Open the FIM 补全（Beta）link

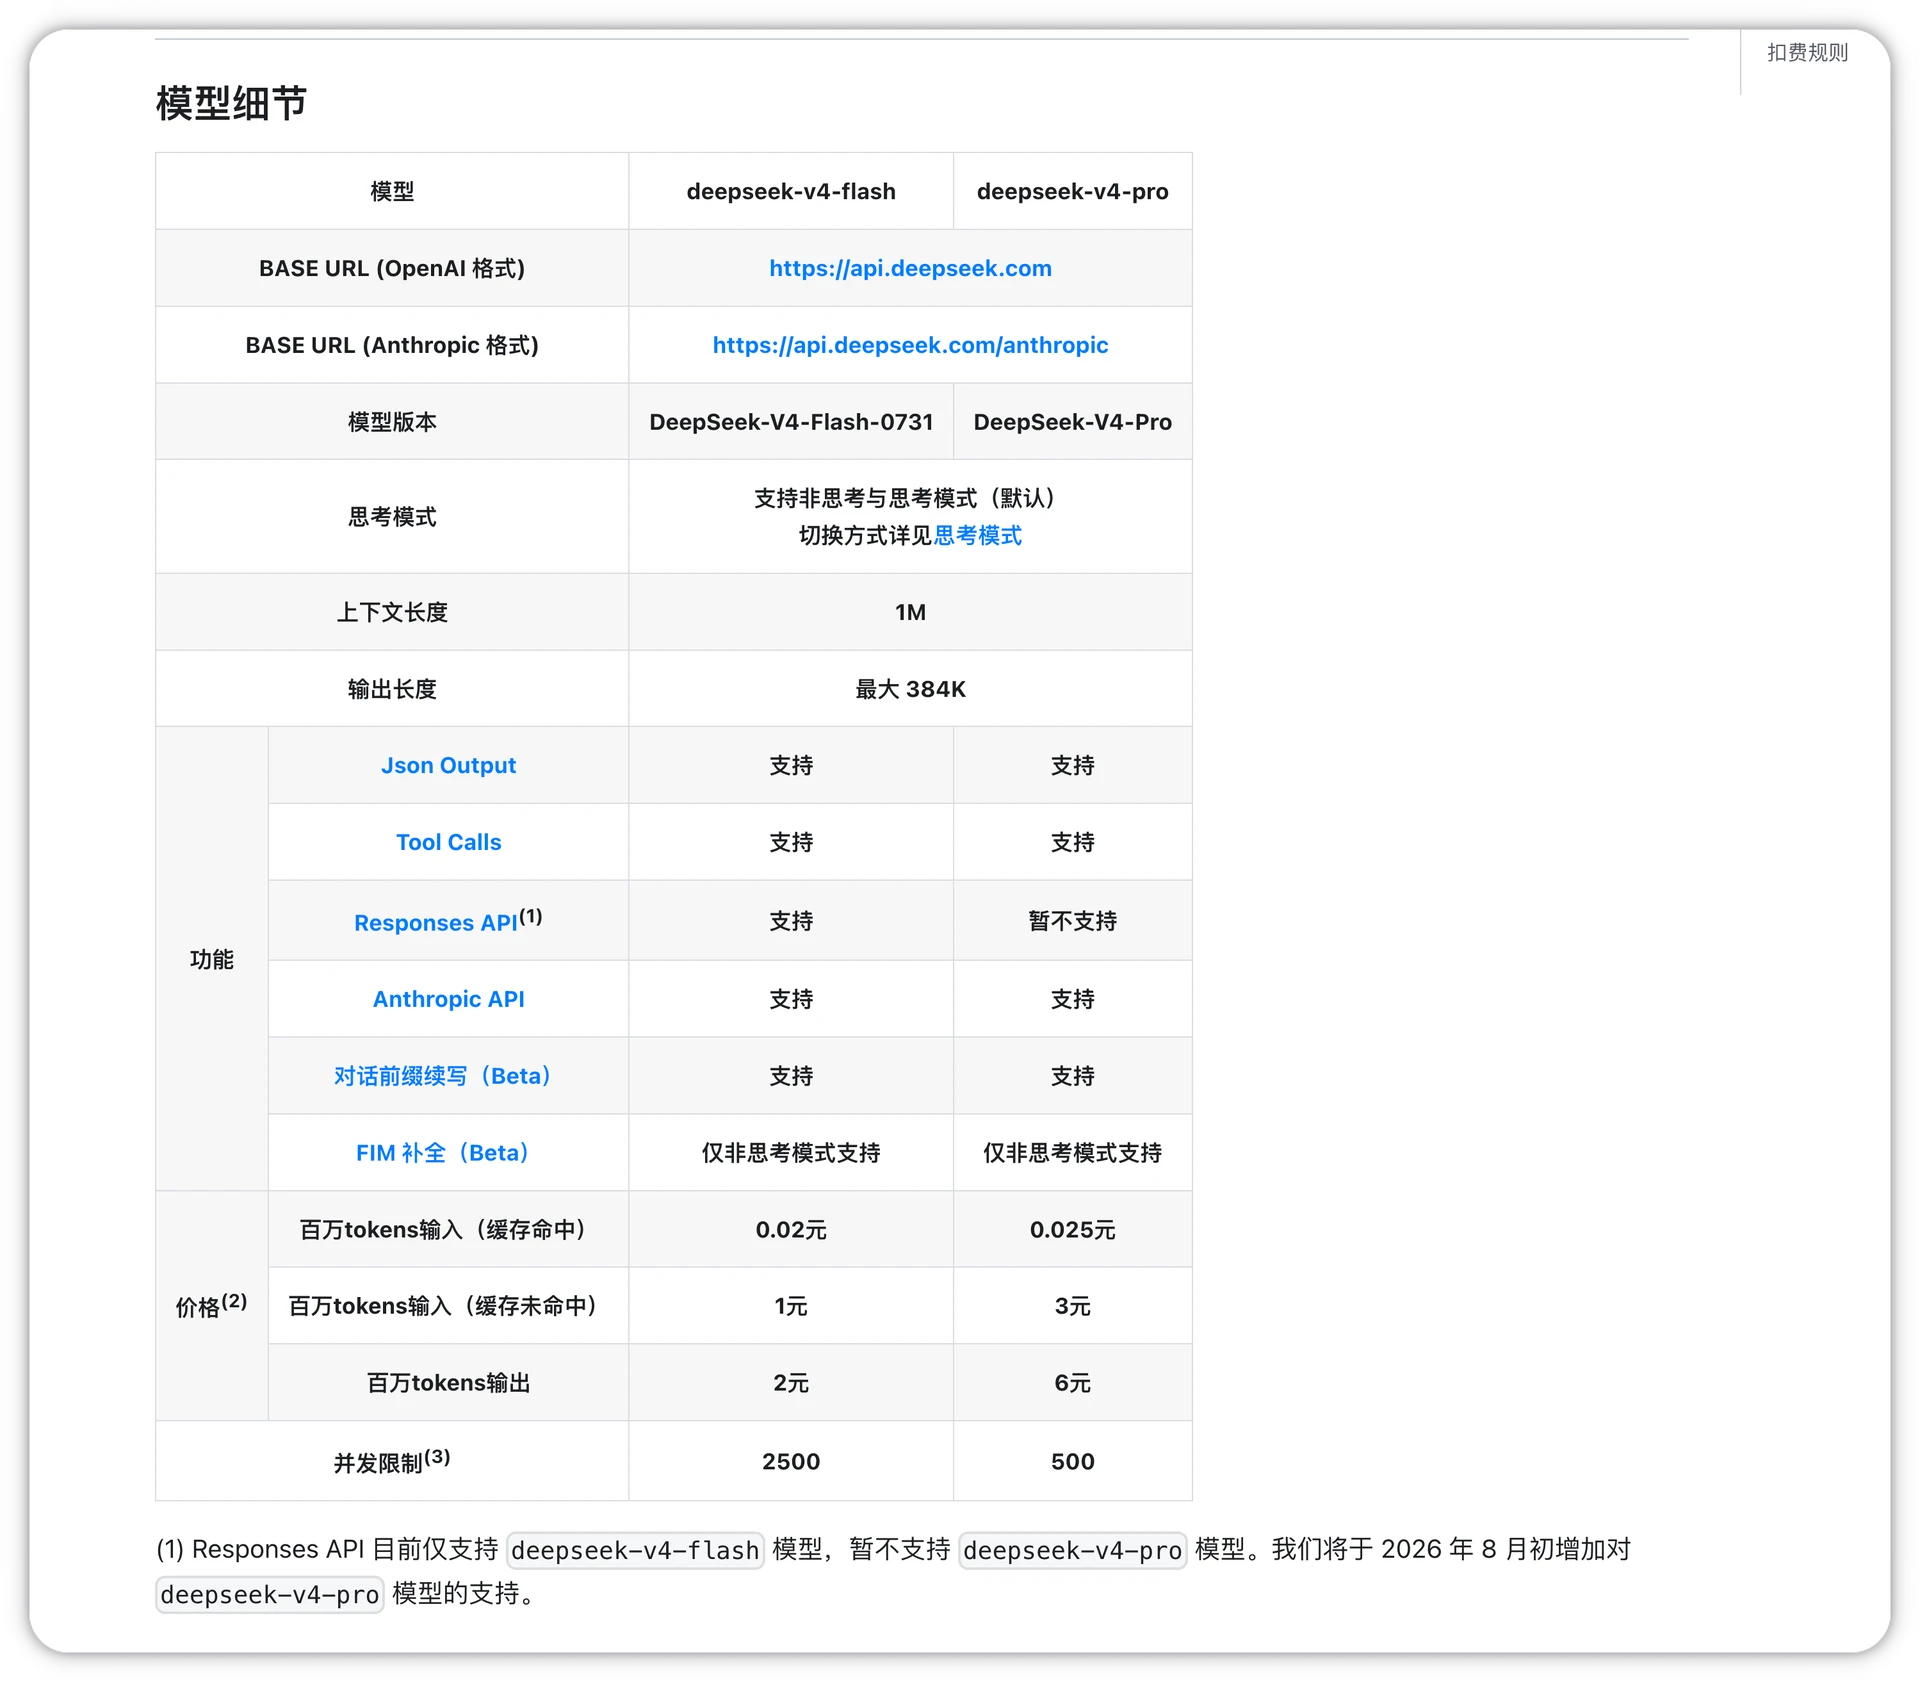click(x=442, y=1153)
